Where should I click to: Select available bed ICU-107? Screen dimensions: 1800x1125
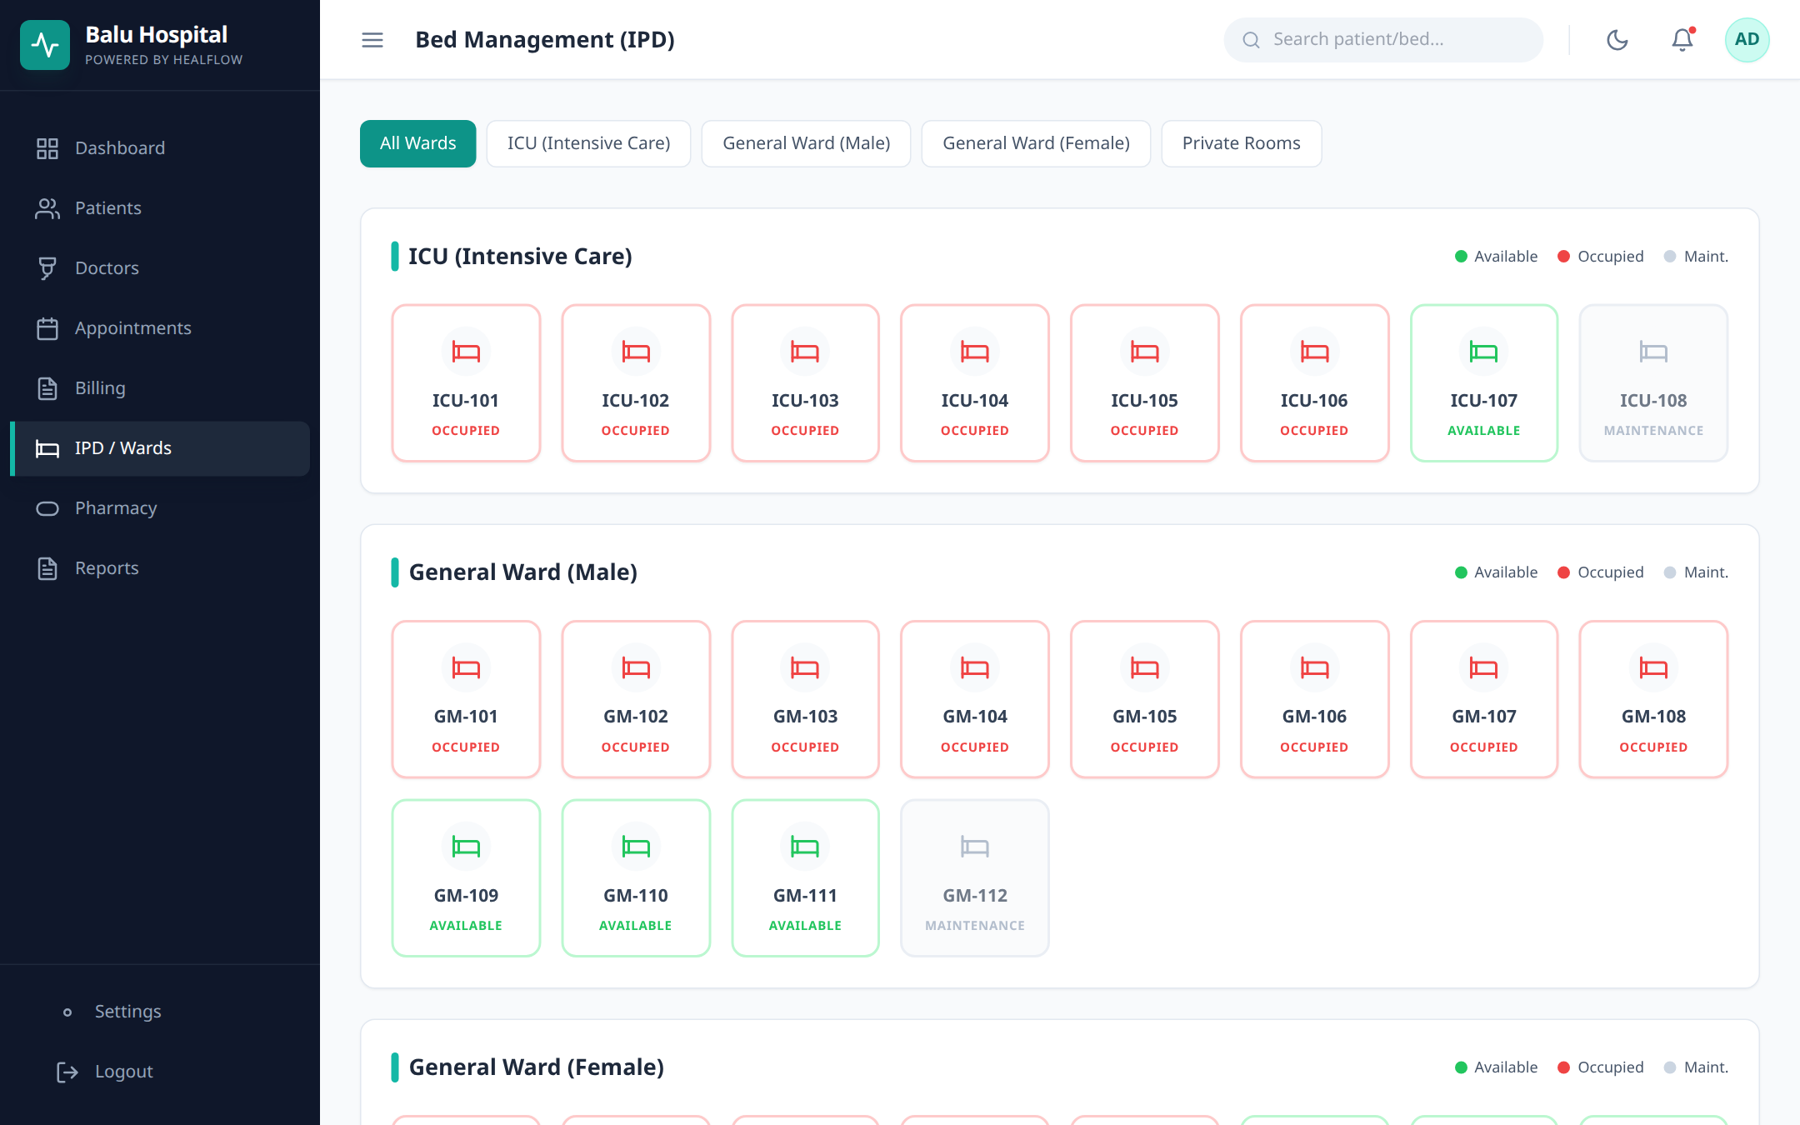click(x=1484, y=383)
